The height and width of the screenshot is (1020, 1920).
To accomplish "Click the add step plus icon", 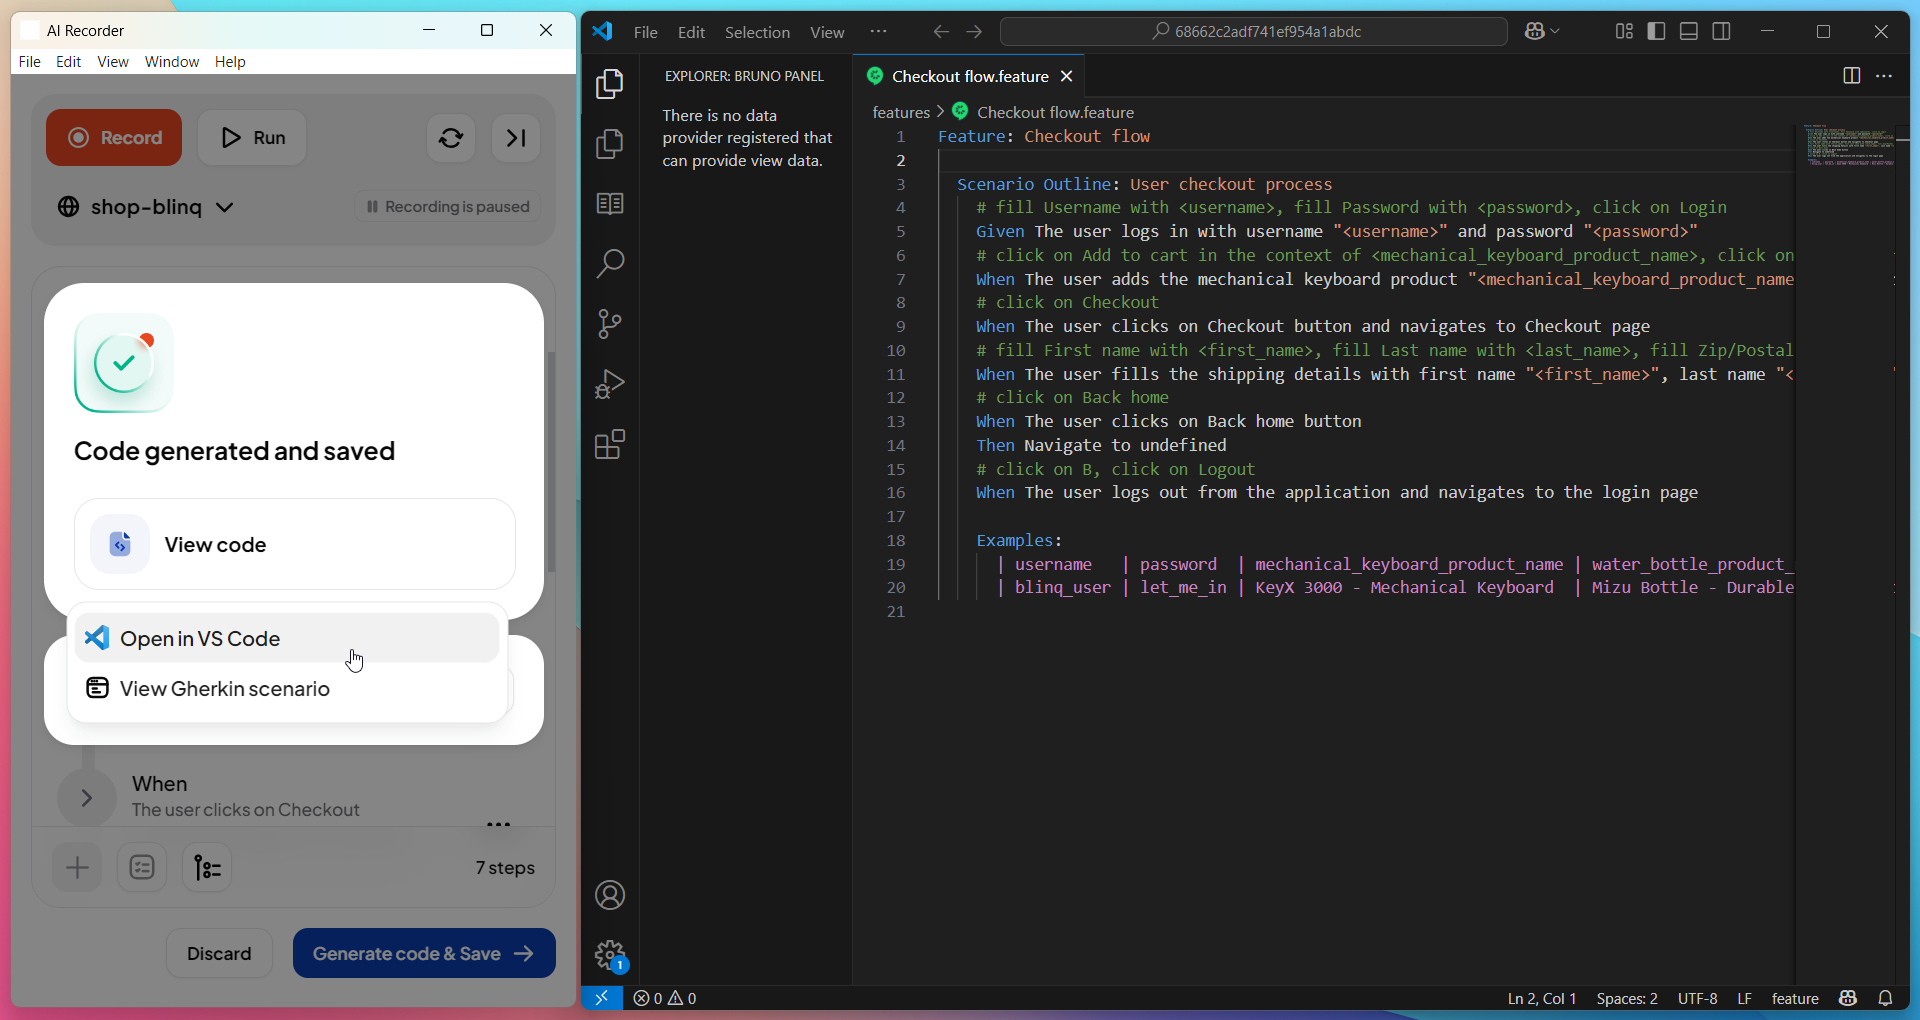I will 77,868.
